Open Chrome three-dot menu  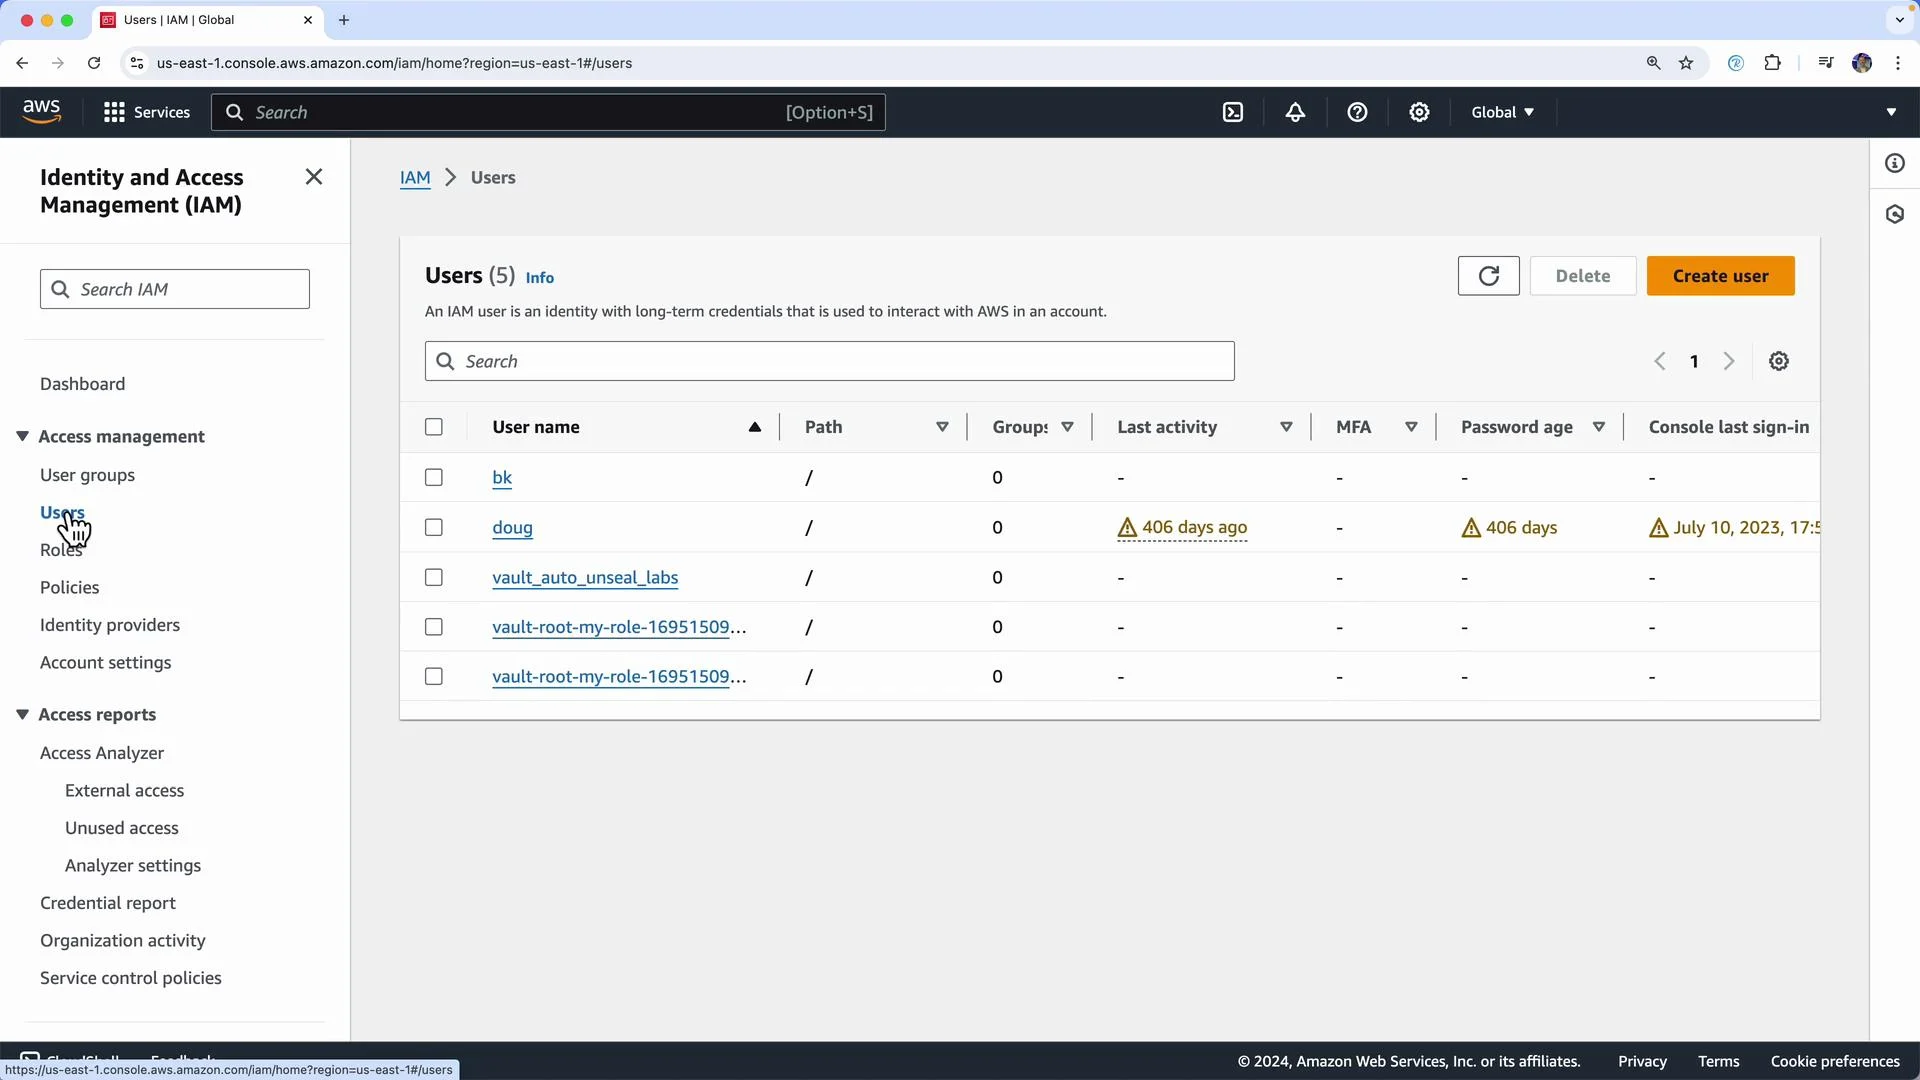click(x=1897, y=63)
